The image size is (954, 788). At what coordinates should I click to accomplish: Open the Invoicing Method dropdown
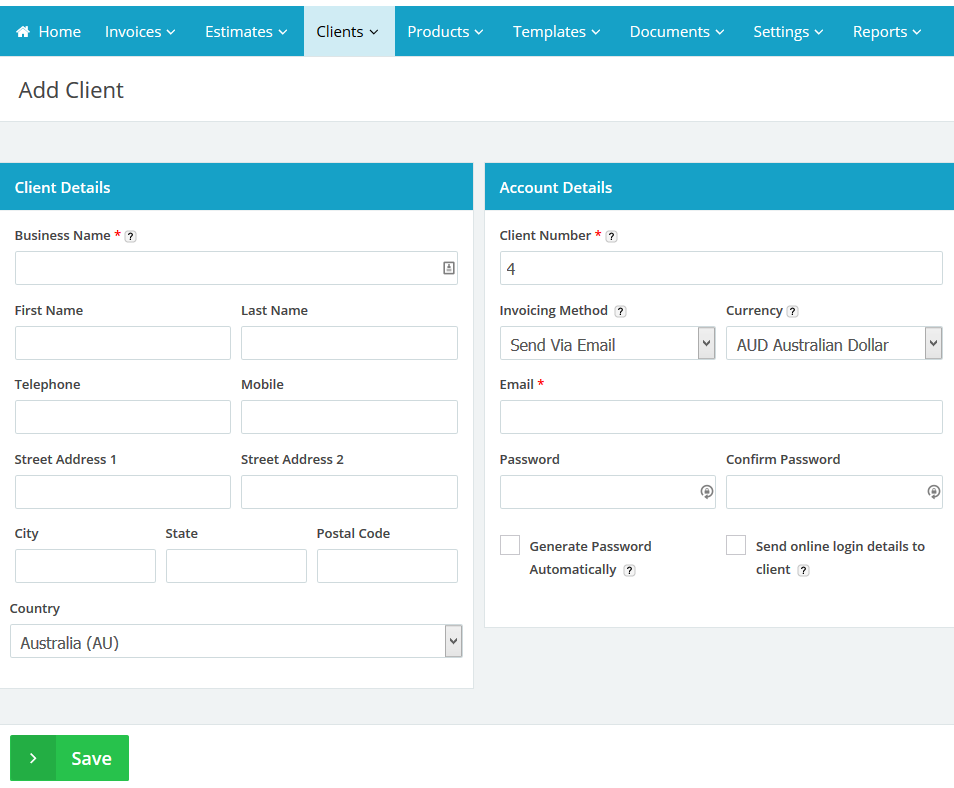click(x=607, y=344)
